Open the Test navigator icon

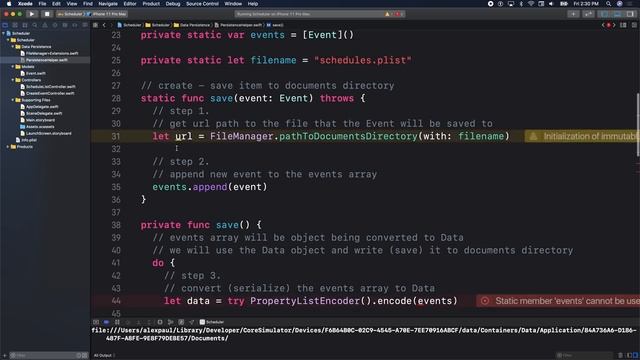(x=55, y=25)
